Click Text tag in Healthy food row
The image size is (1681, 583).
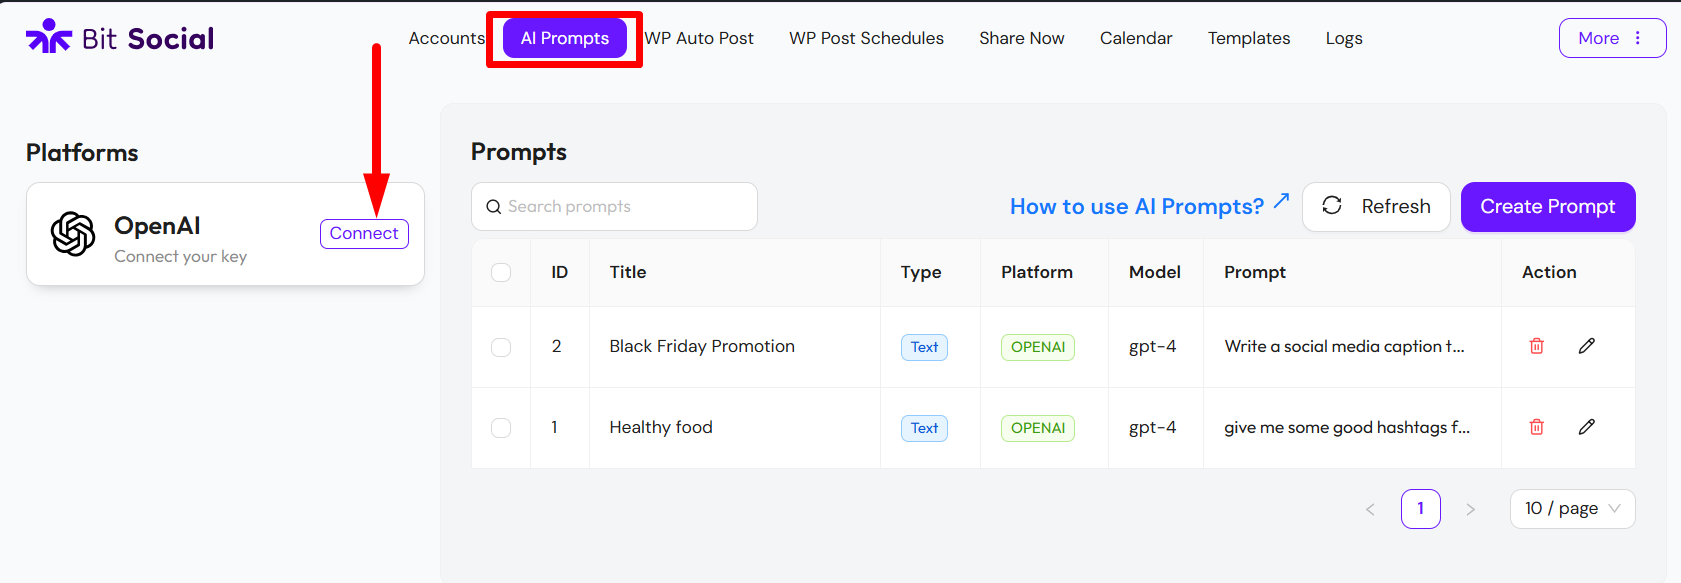(x=924, y=428)
